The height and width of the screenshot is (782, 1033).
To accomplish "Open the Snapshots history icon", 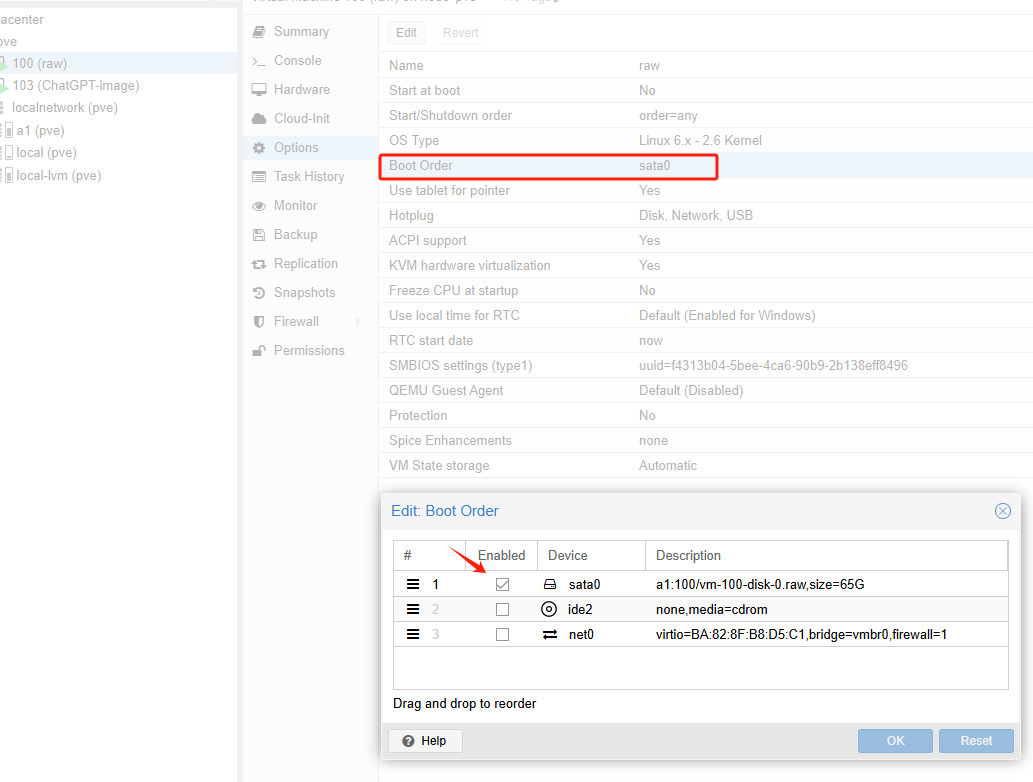I will click(259, 293).
